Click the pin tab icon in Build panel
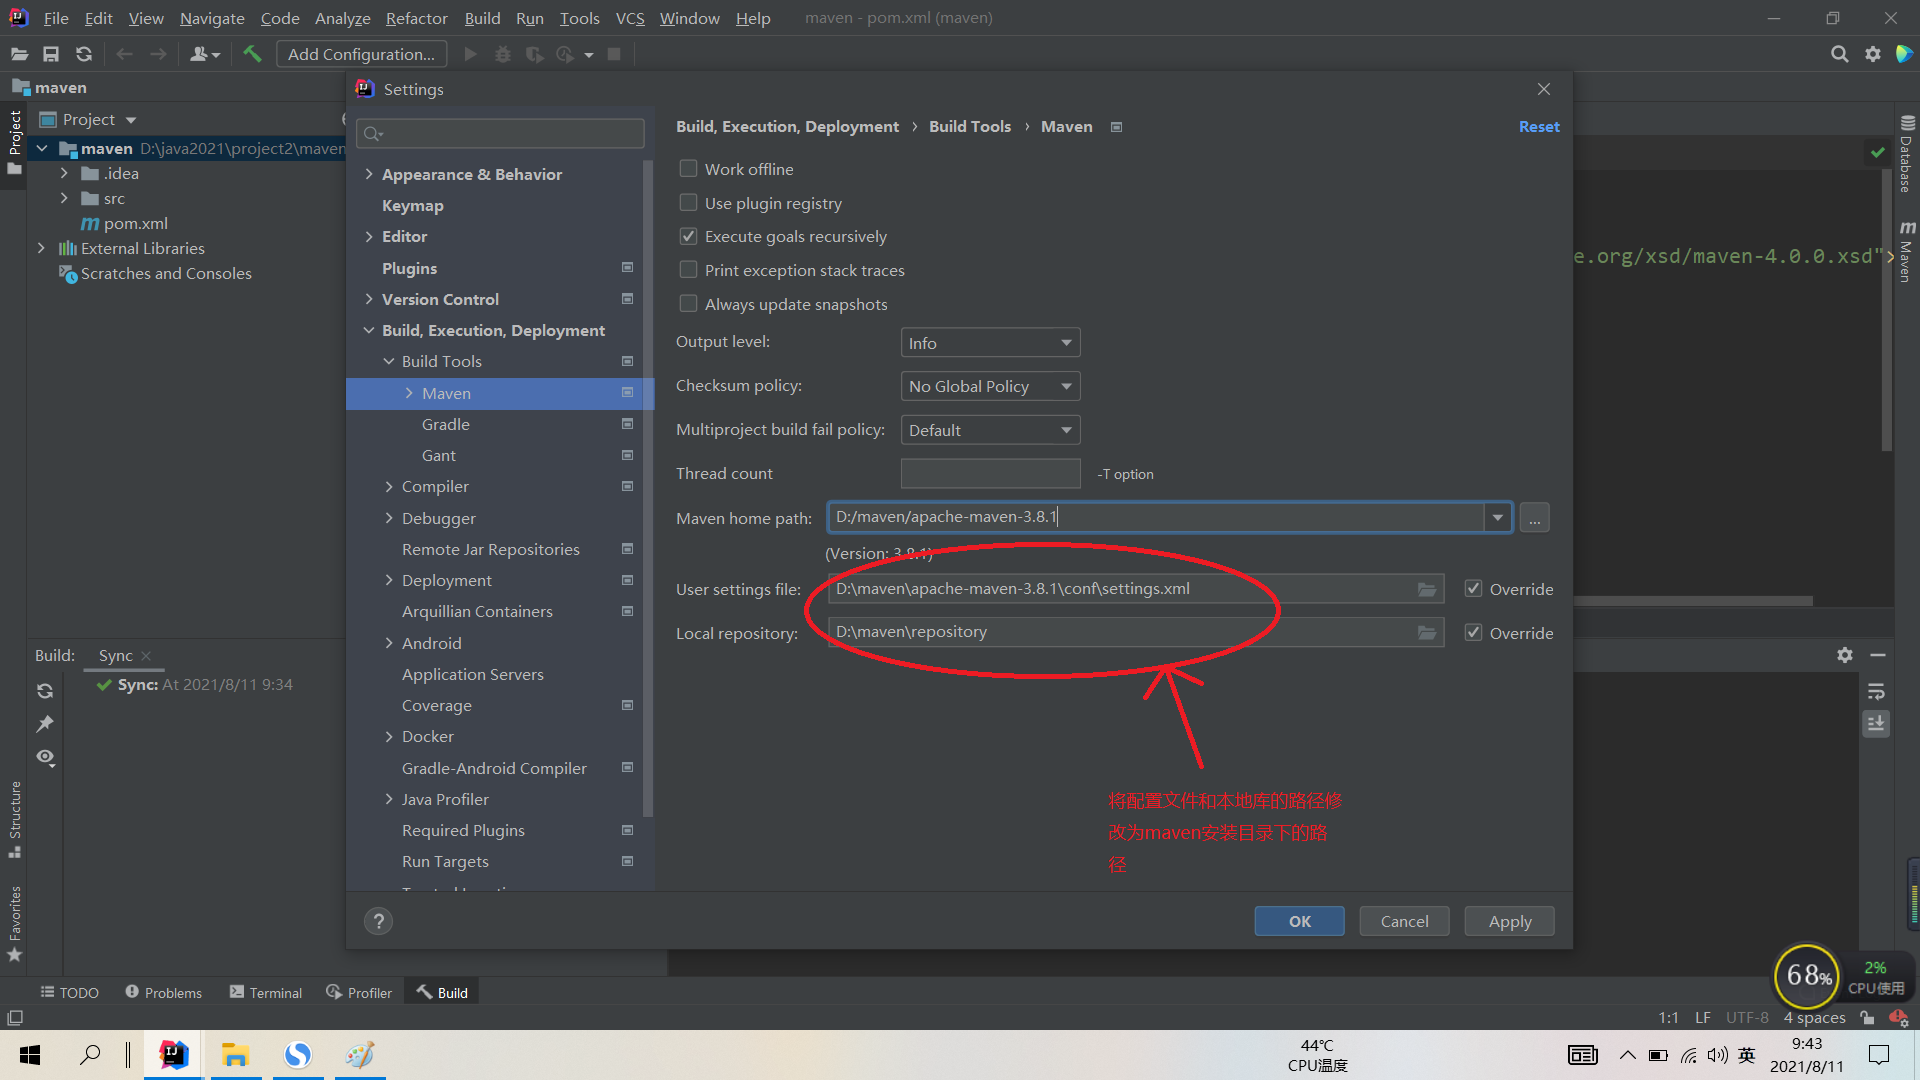The width and height of the screenshot is (1920, 1080). pyautogui.click(x=45, y=724)
